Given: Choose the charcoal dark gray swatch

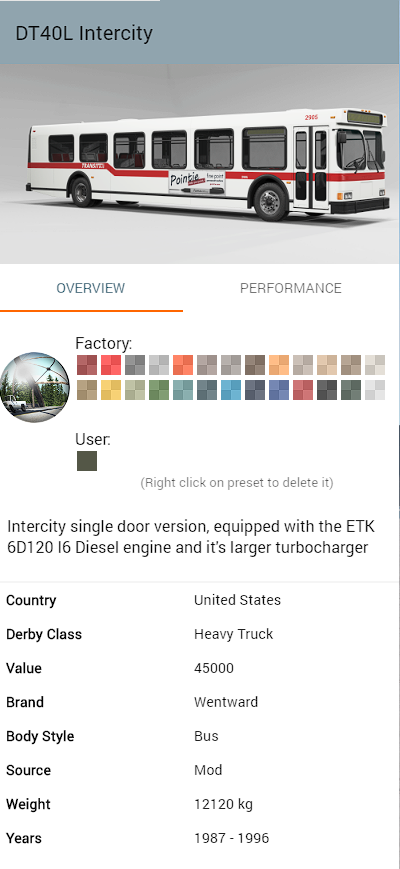Looking at the screenshot, I should [x=327, y=390].
